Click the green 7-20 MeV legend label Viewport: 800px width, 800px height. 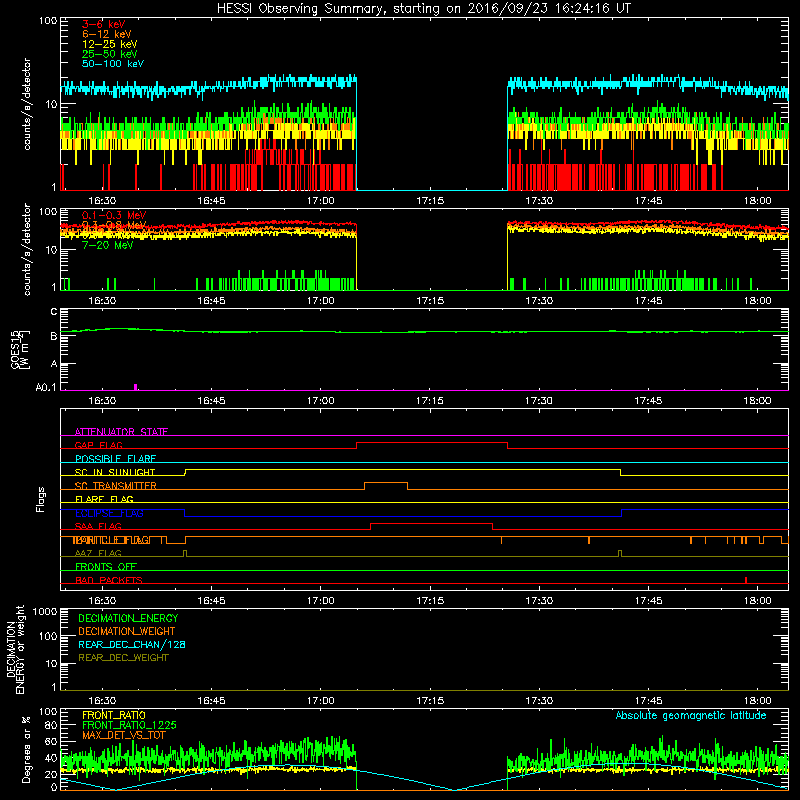(x=108, y=245)
